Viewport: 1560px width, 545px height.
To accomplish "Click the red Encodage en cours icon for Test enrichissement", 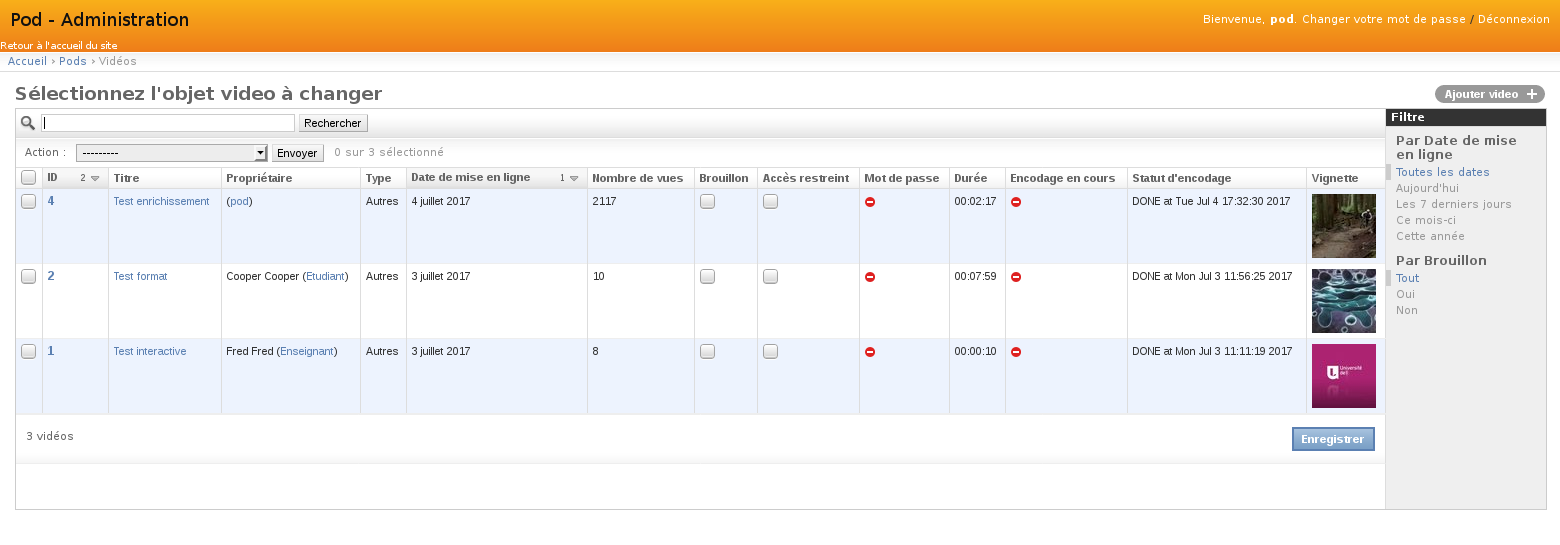I will [1016, 202].
